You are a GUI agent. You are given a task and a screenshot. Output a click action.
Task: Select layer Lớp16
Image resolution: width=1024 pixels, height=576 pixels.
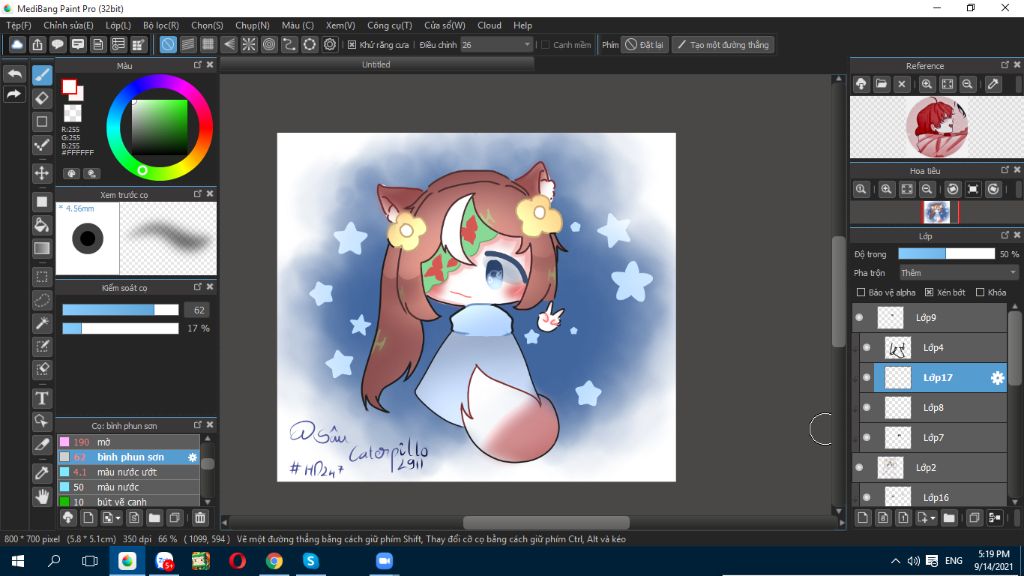[933, 498]
